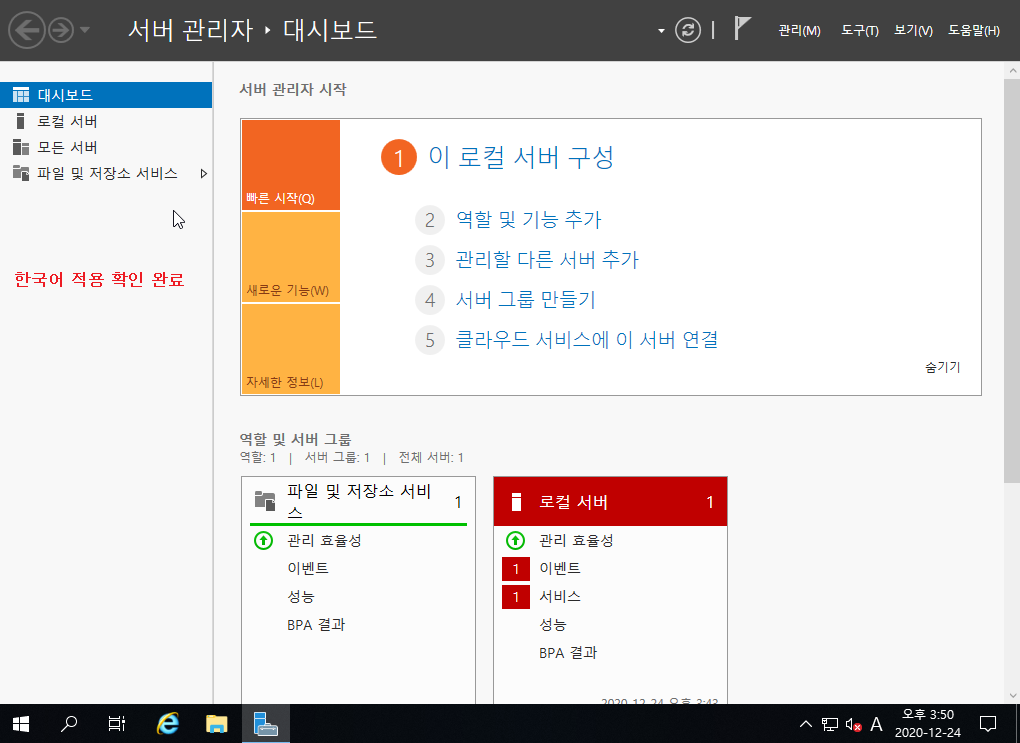
Task: Refresh the Server Manager dashboard
Action: pos(688,30)
